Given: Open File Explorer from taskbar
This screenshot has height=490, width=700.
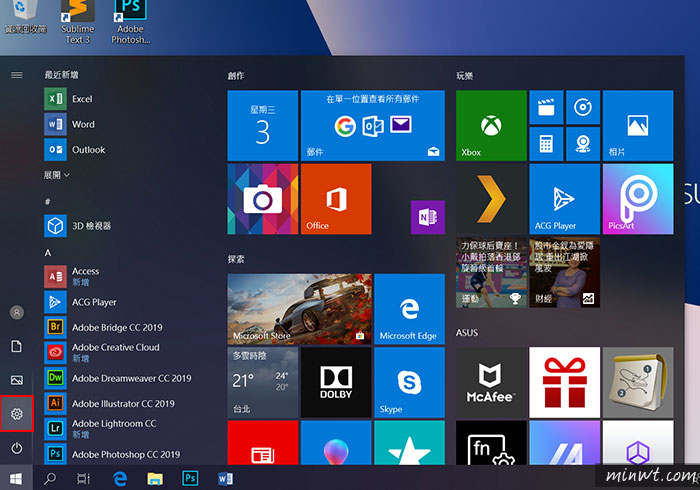Looking at the screenshot, I should (155, 478).
